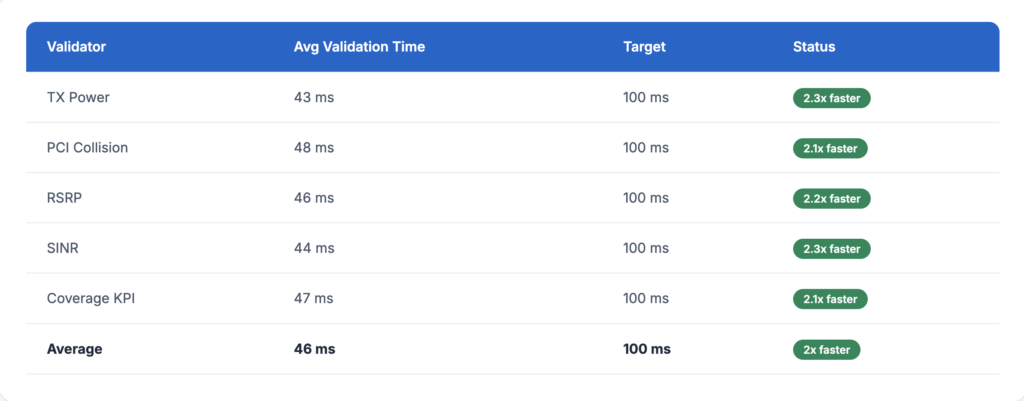Click the 44 ms validation time value
The width and height of the screenshot is (1024, 401).
tap(314, 248)
